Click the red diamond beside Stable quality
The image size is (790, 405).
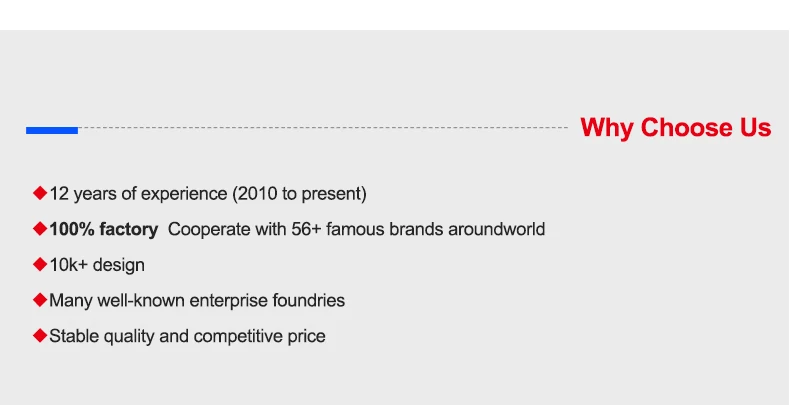40,335
